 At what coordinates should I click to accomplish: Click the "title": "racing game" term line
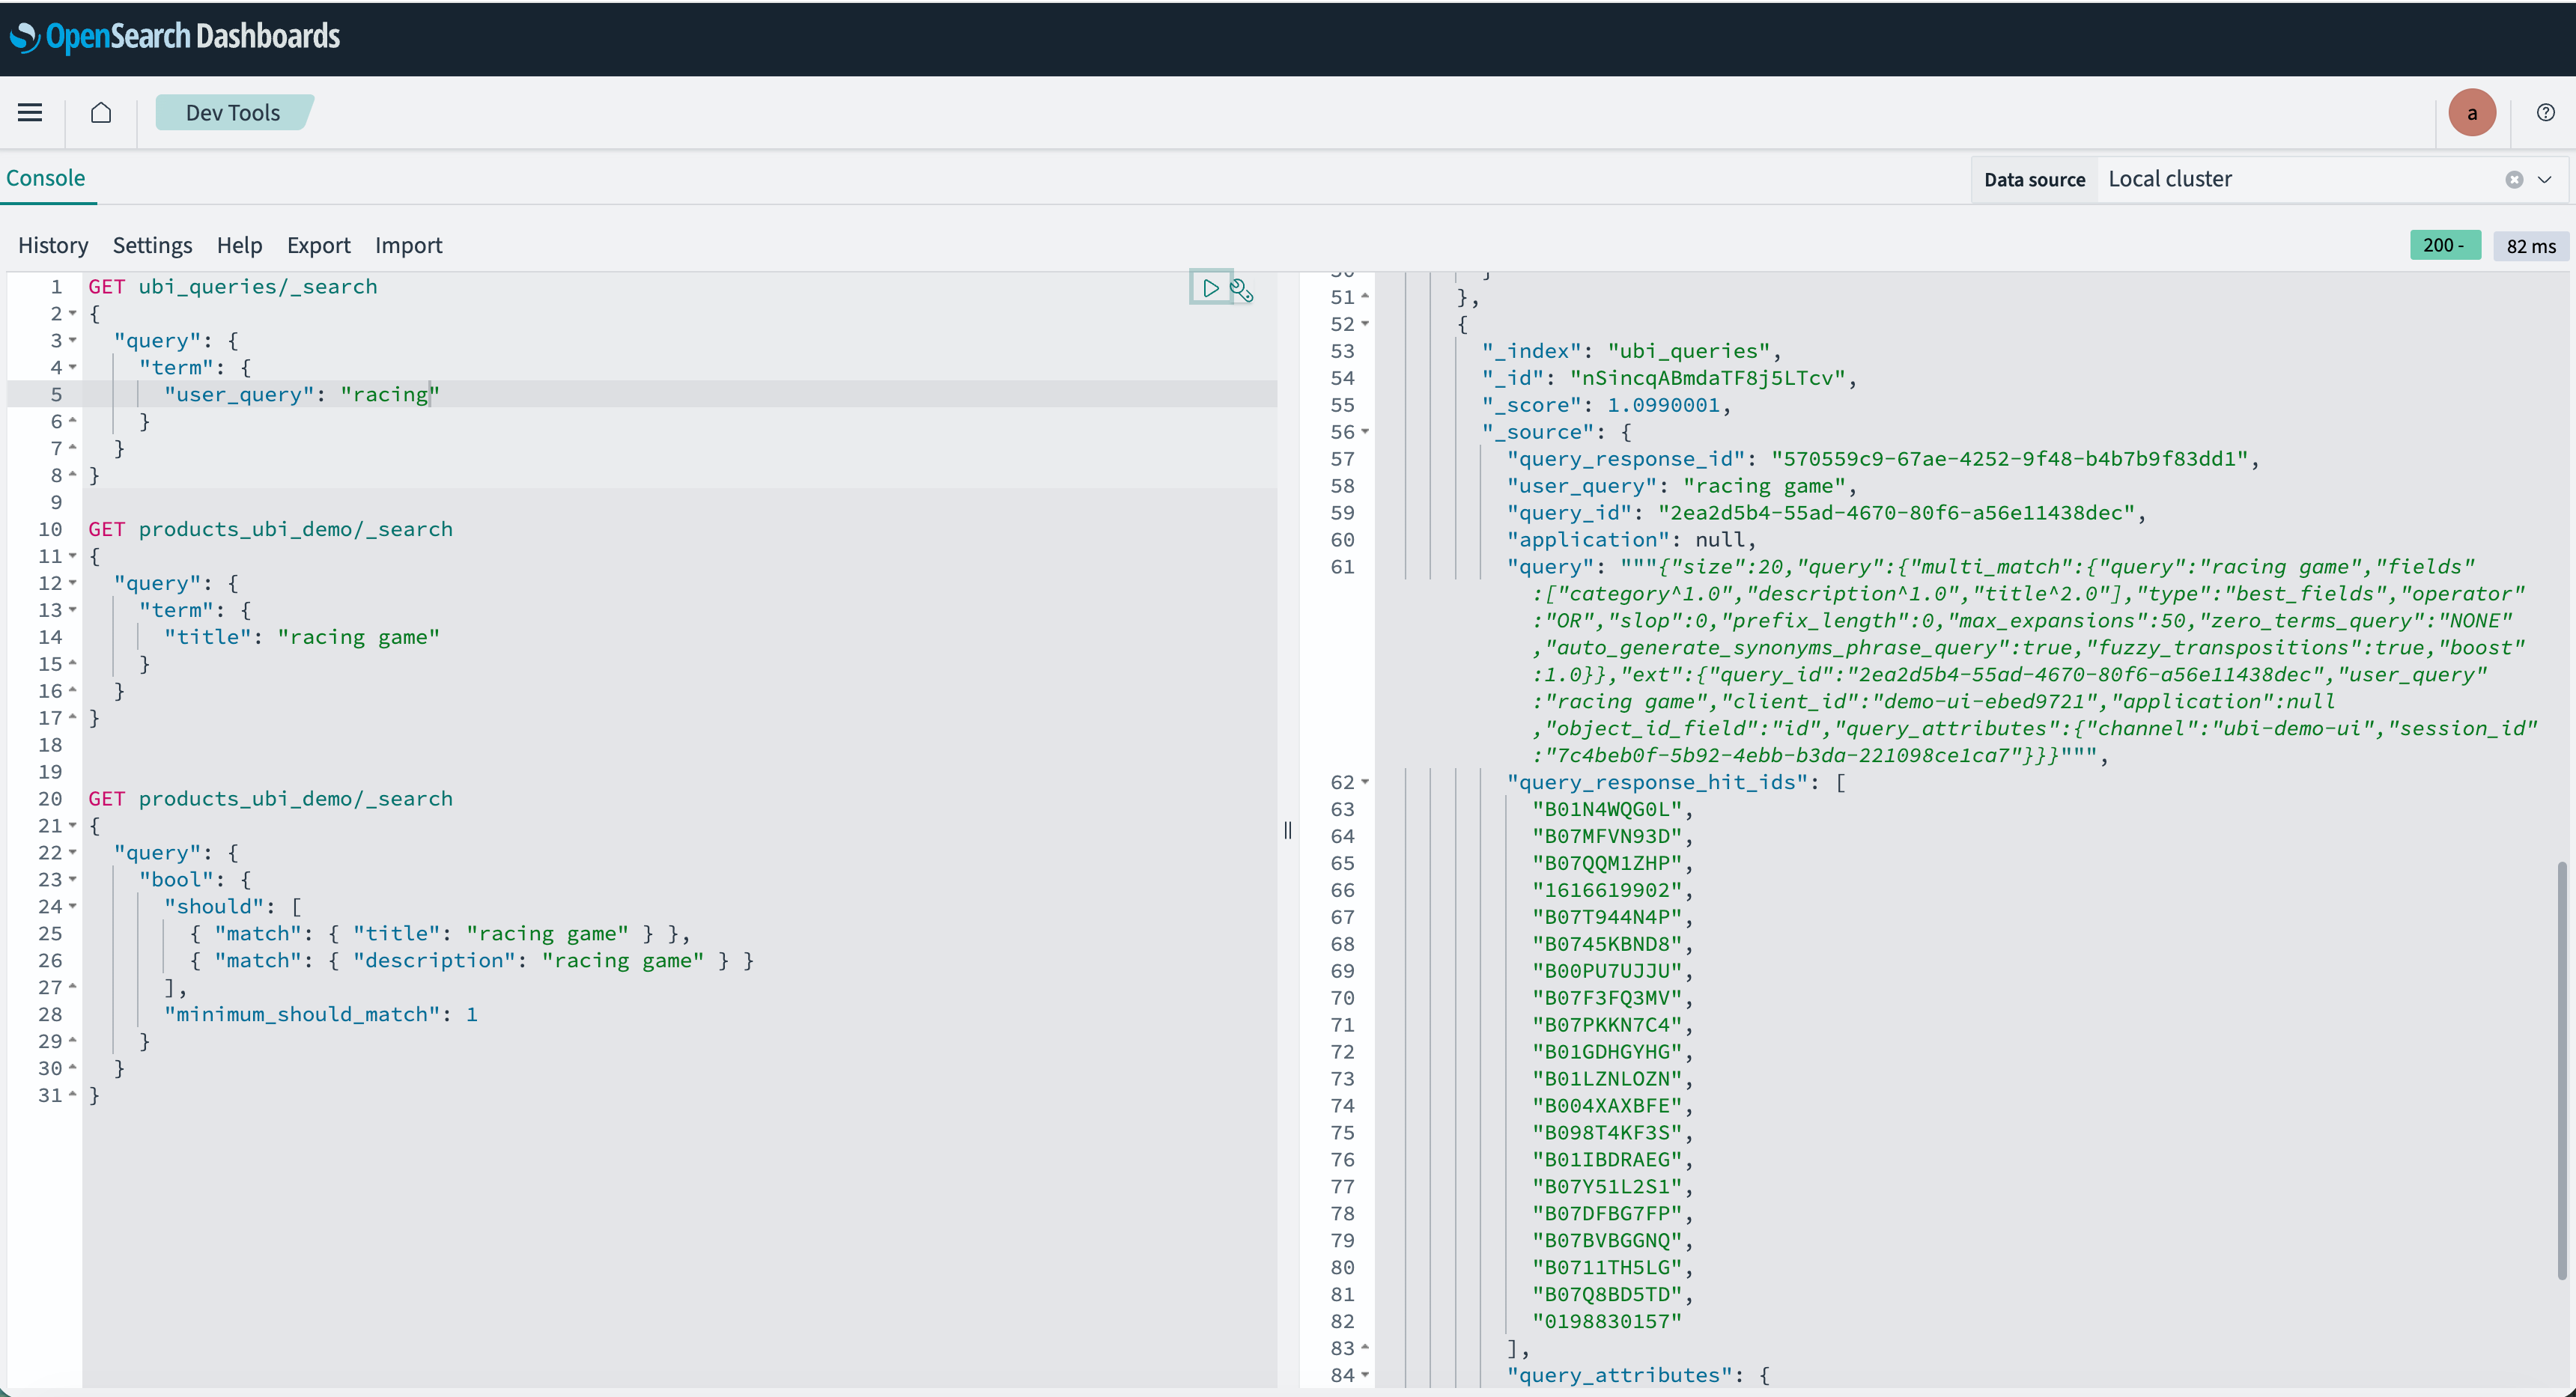(302, 637)
